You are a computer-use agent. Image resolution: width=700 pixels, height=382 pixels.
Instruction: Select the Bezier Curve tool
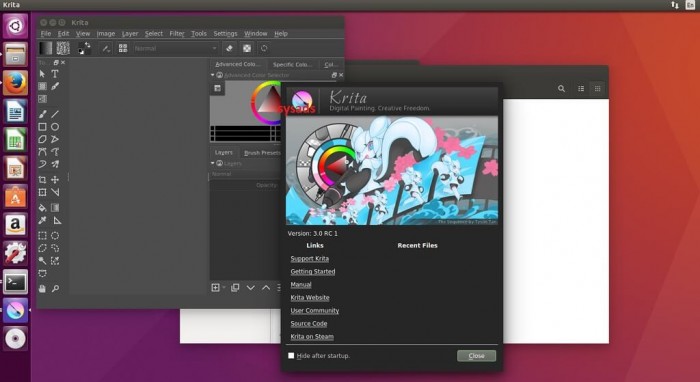[x=42, y=152]
